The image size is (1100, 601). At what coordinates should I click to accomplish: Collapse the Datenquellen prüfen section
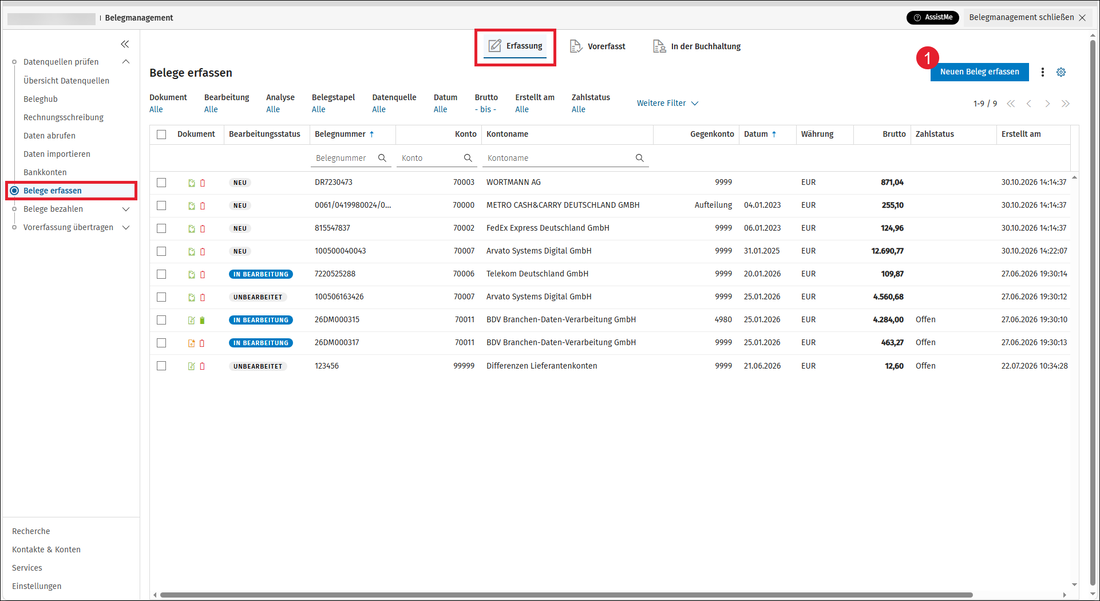click(126, 62)
